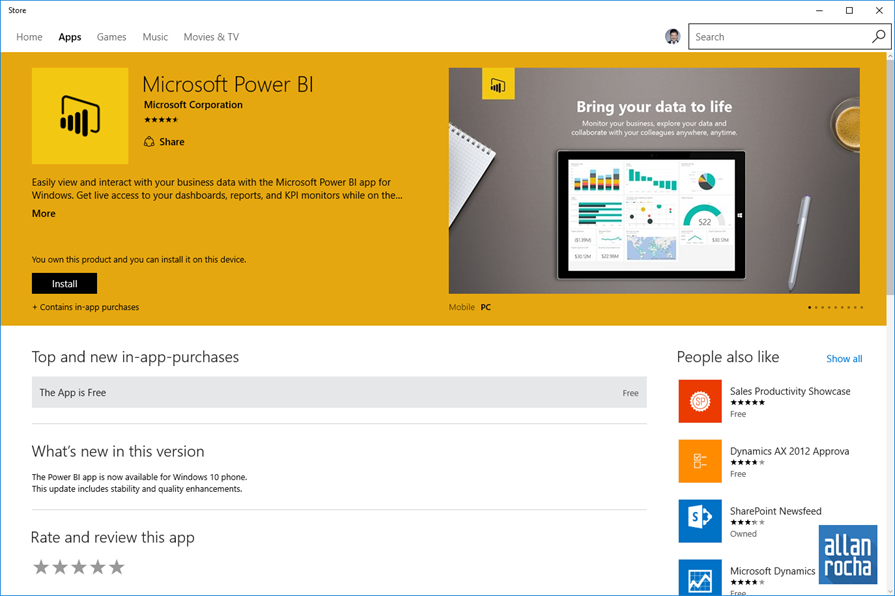
Task: Click the search magnifier icon
Action: 878,37
